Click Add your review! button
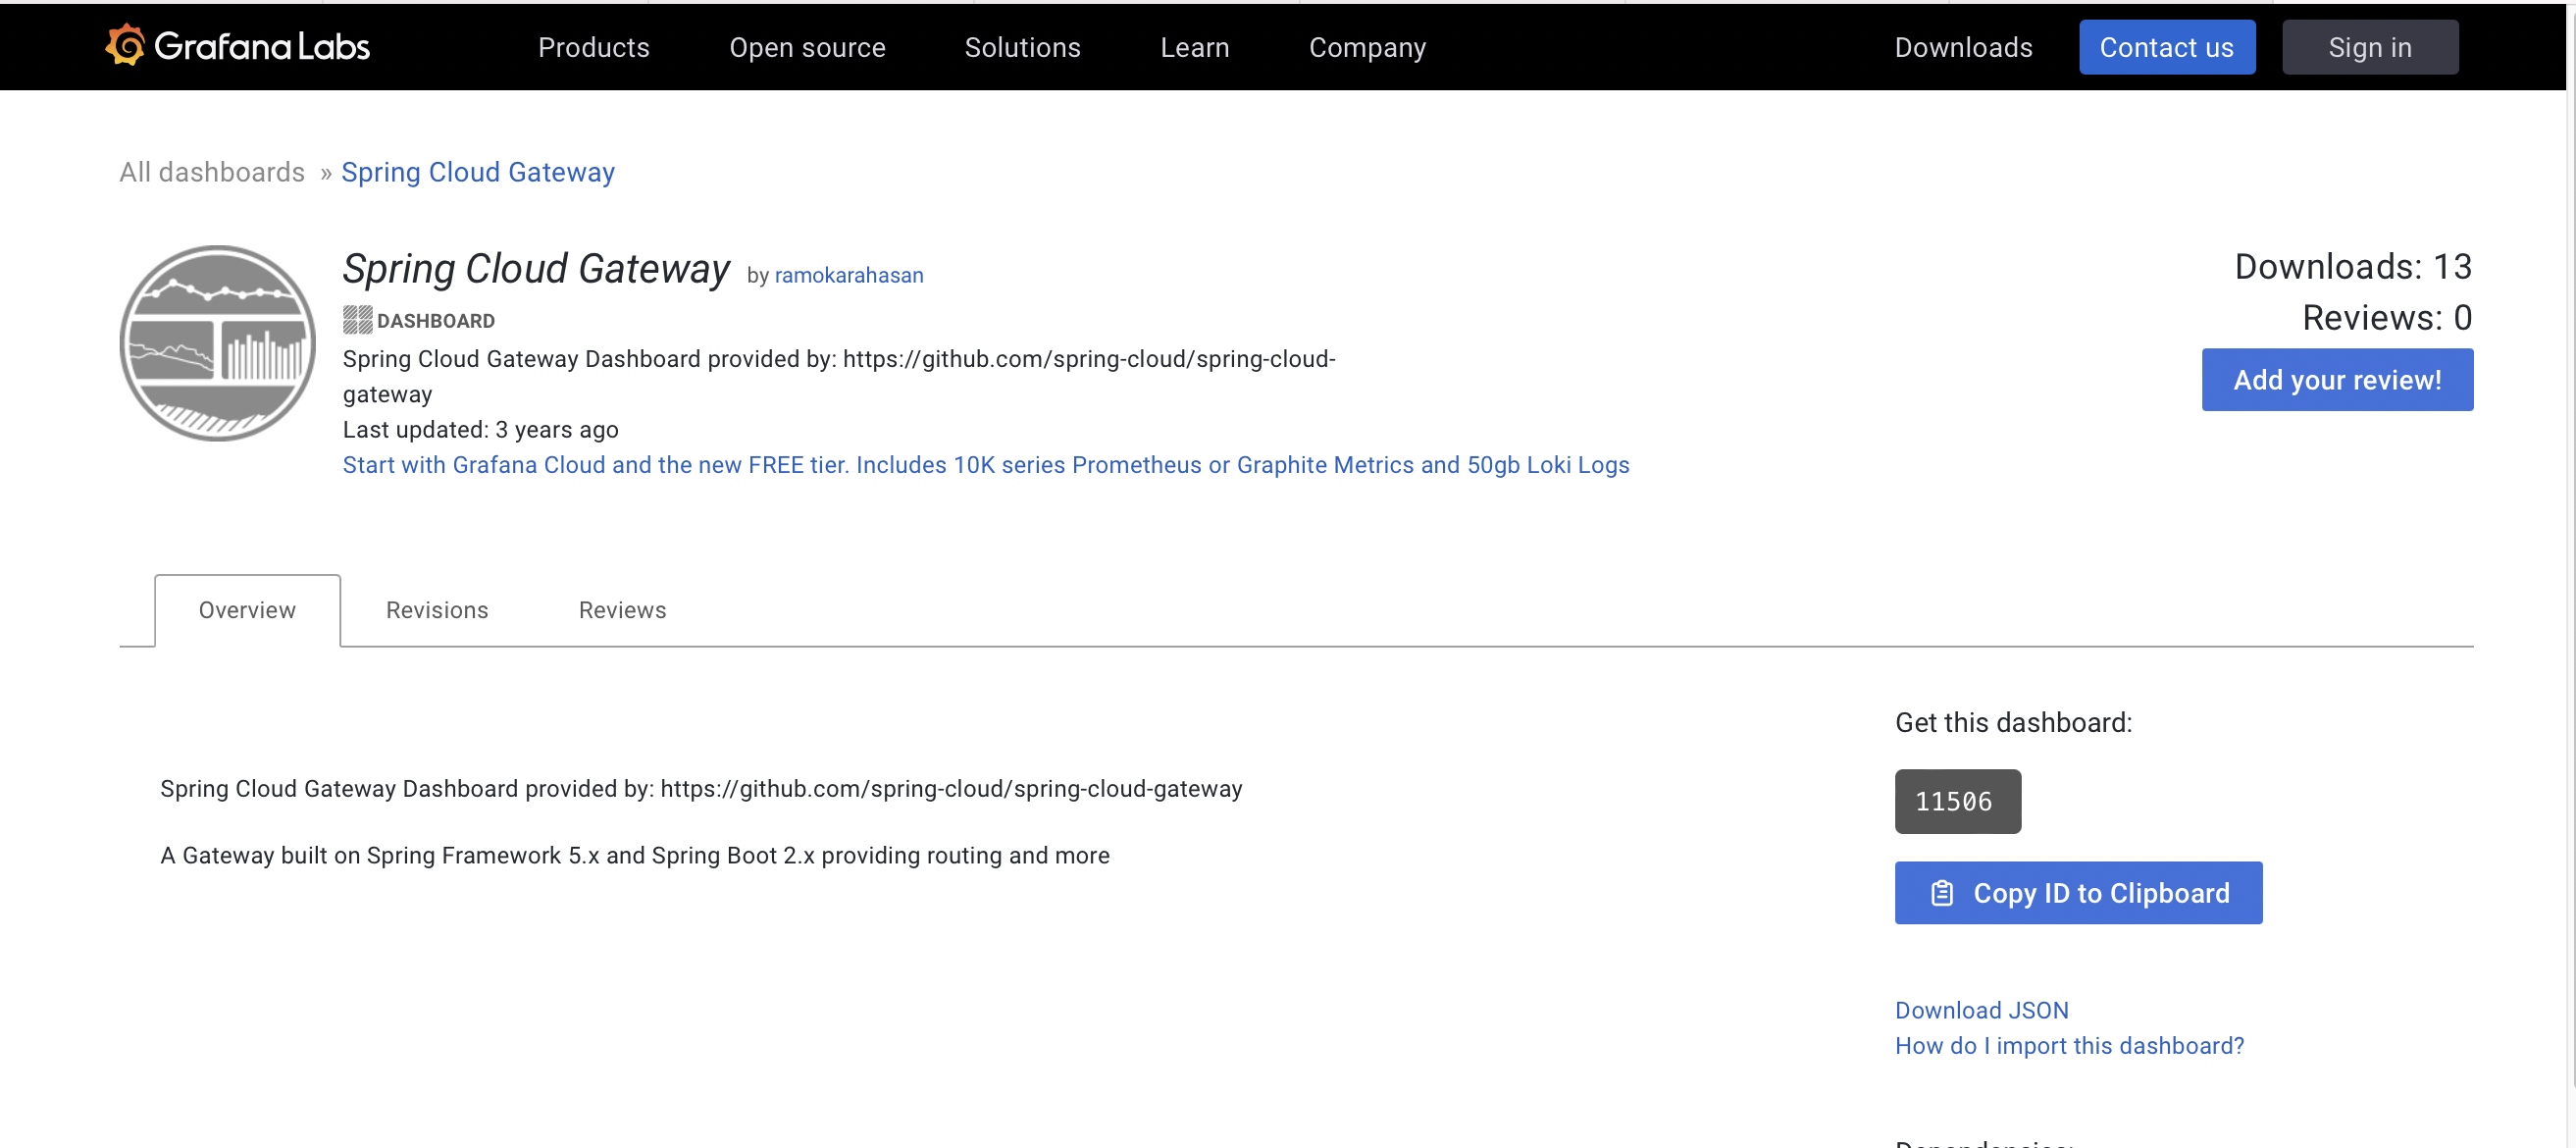 tap(2336, 380)
